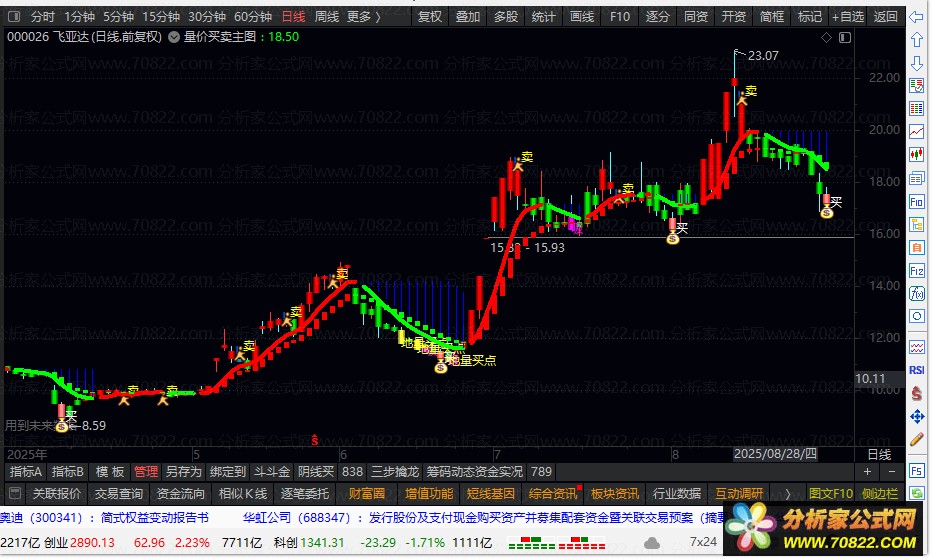
Task: Click the red 管理 manage tab
Action: (146, 472)
